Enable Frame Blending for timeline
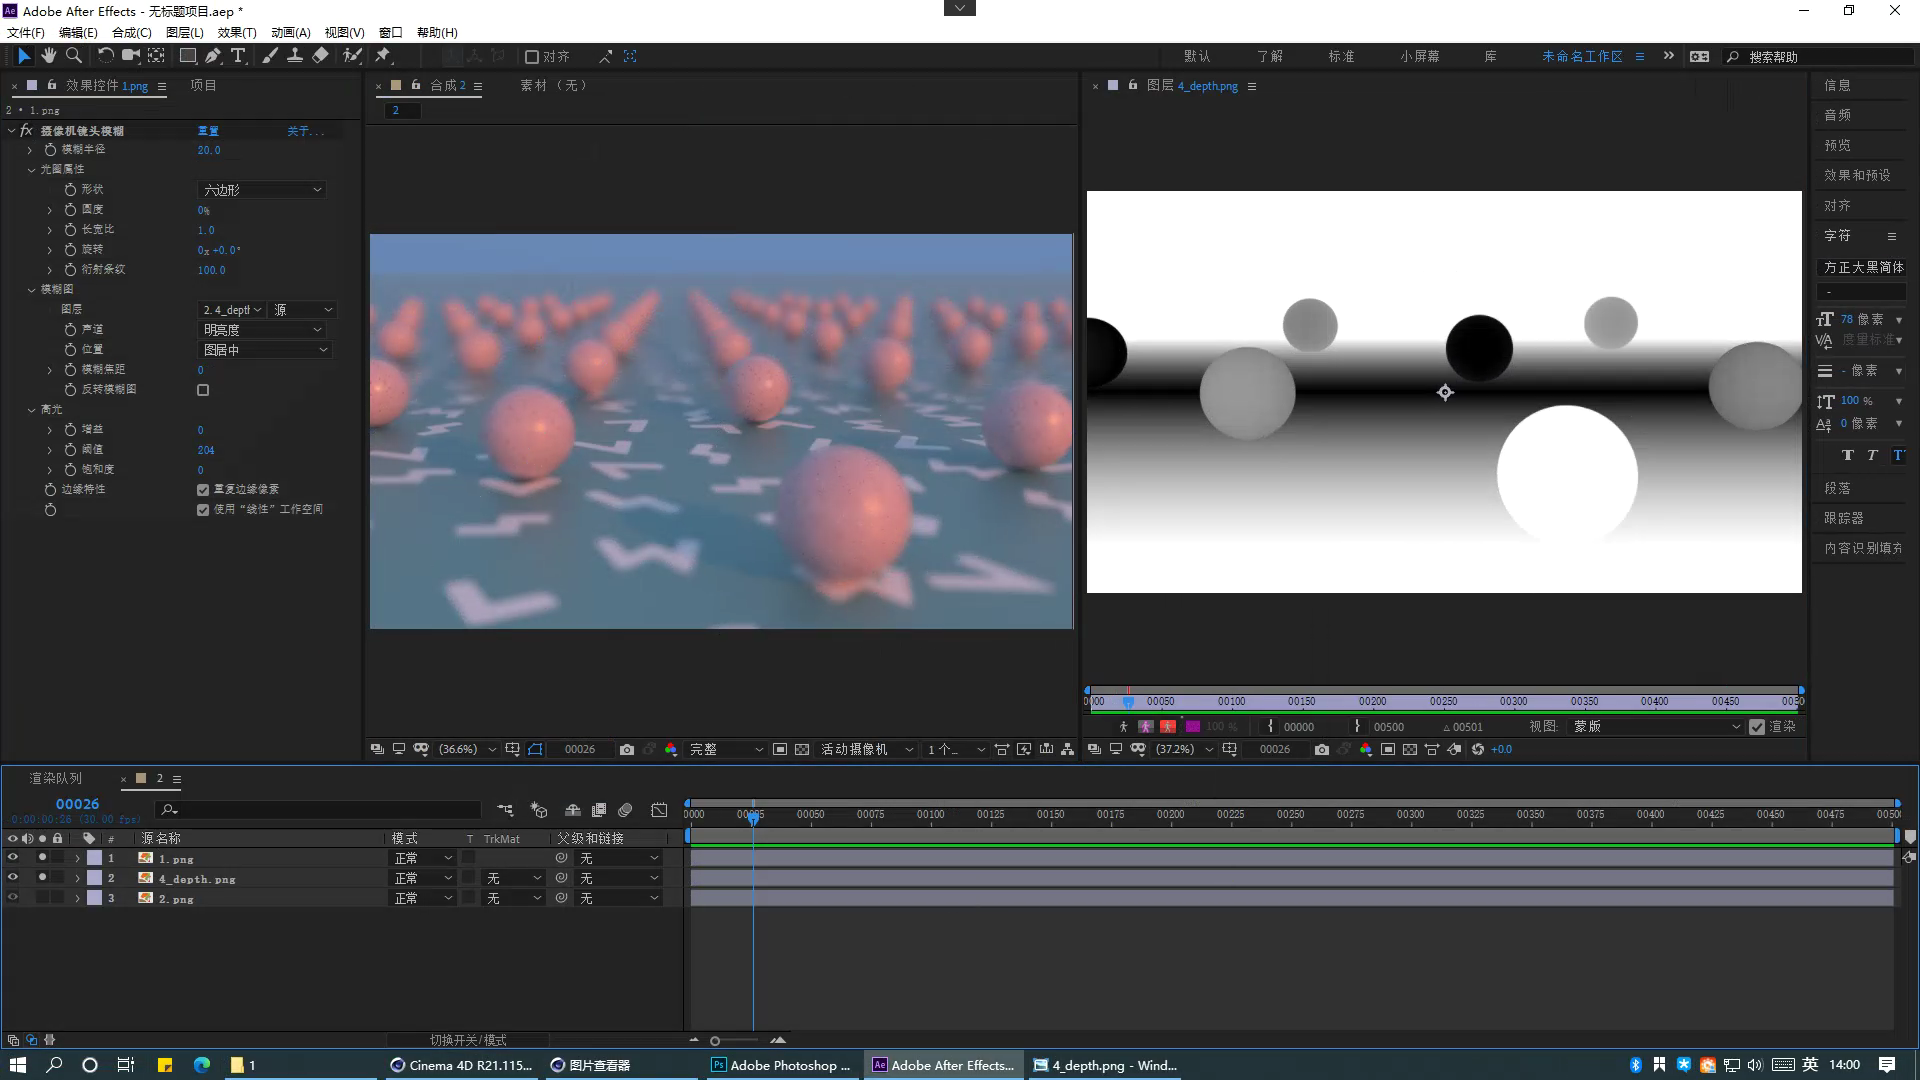This screenshot has width=1920, height=1080. pos(599,810)
